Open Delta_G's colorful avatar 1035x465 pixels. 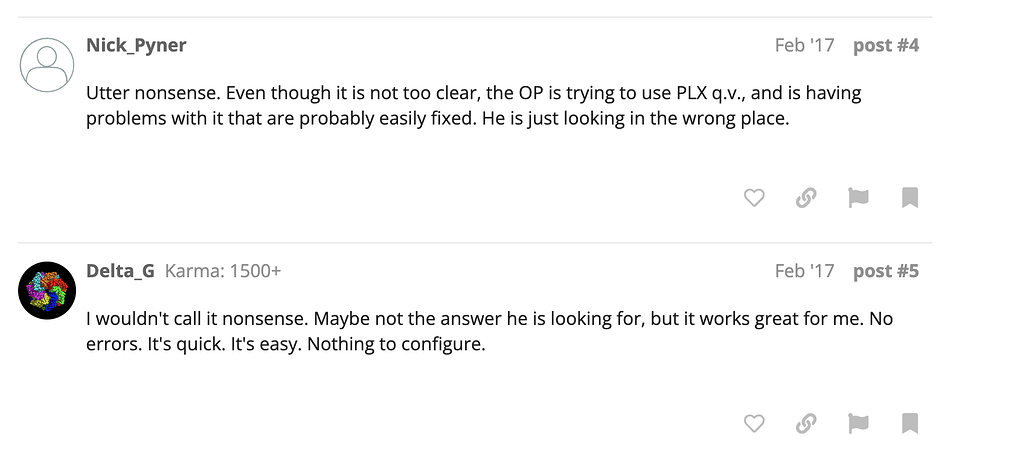[48, 290]
